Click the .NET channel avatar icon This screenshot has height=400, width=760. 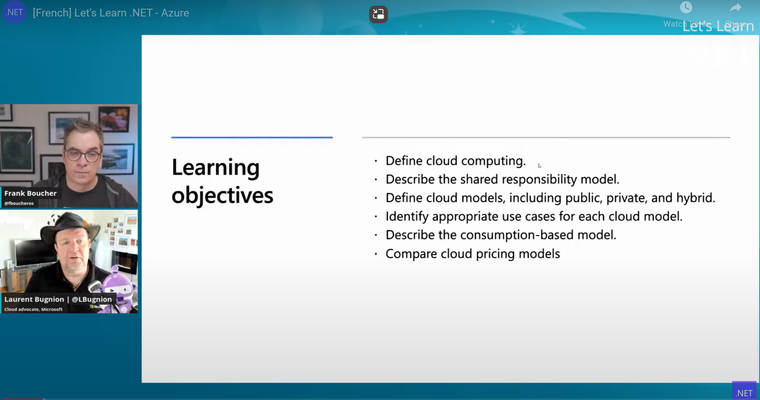pos(14,12)
